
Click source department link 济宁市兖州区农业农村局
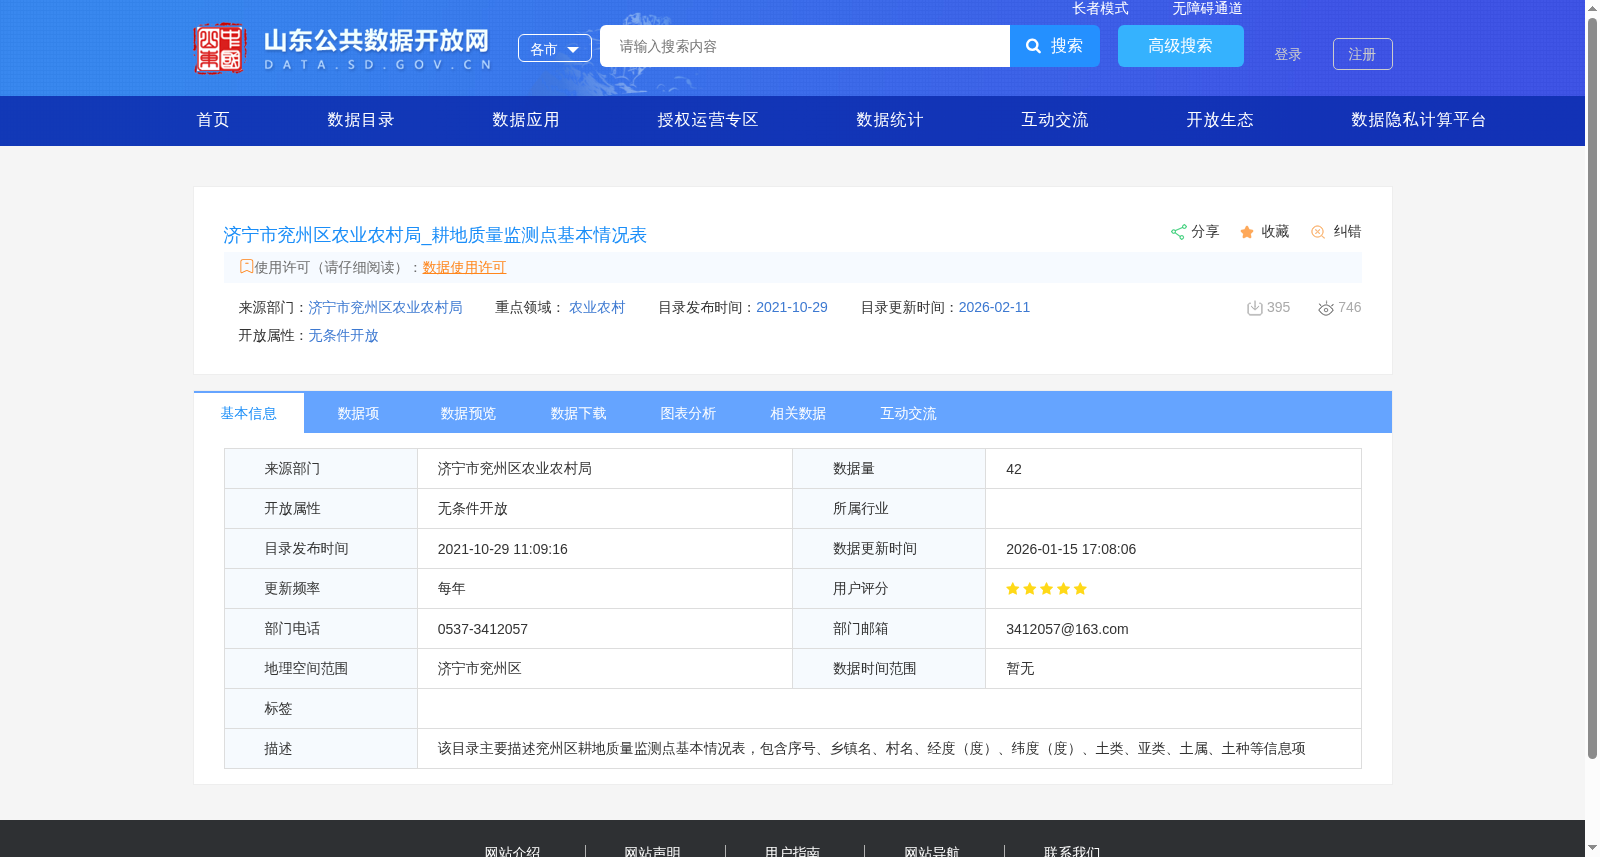click(x=385, y=307)
